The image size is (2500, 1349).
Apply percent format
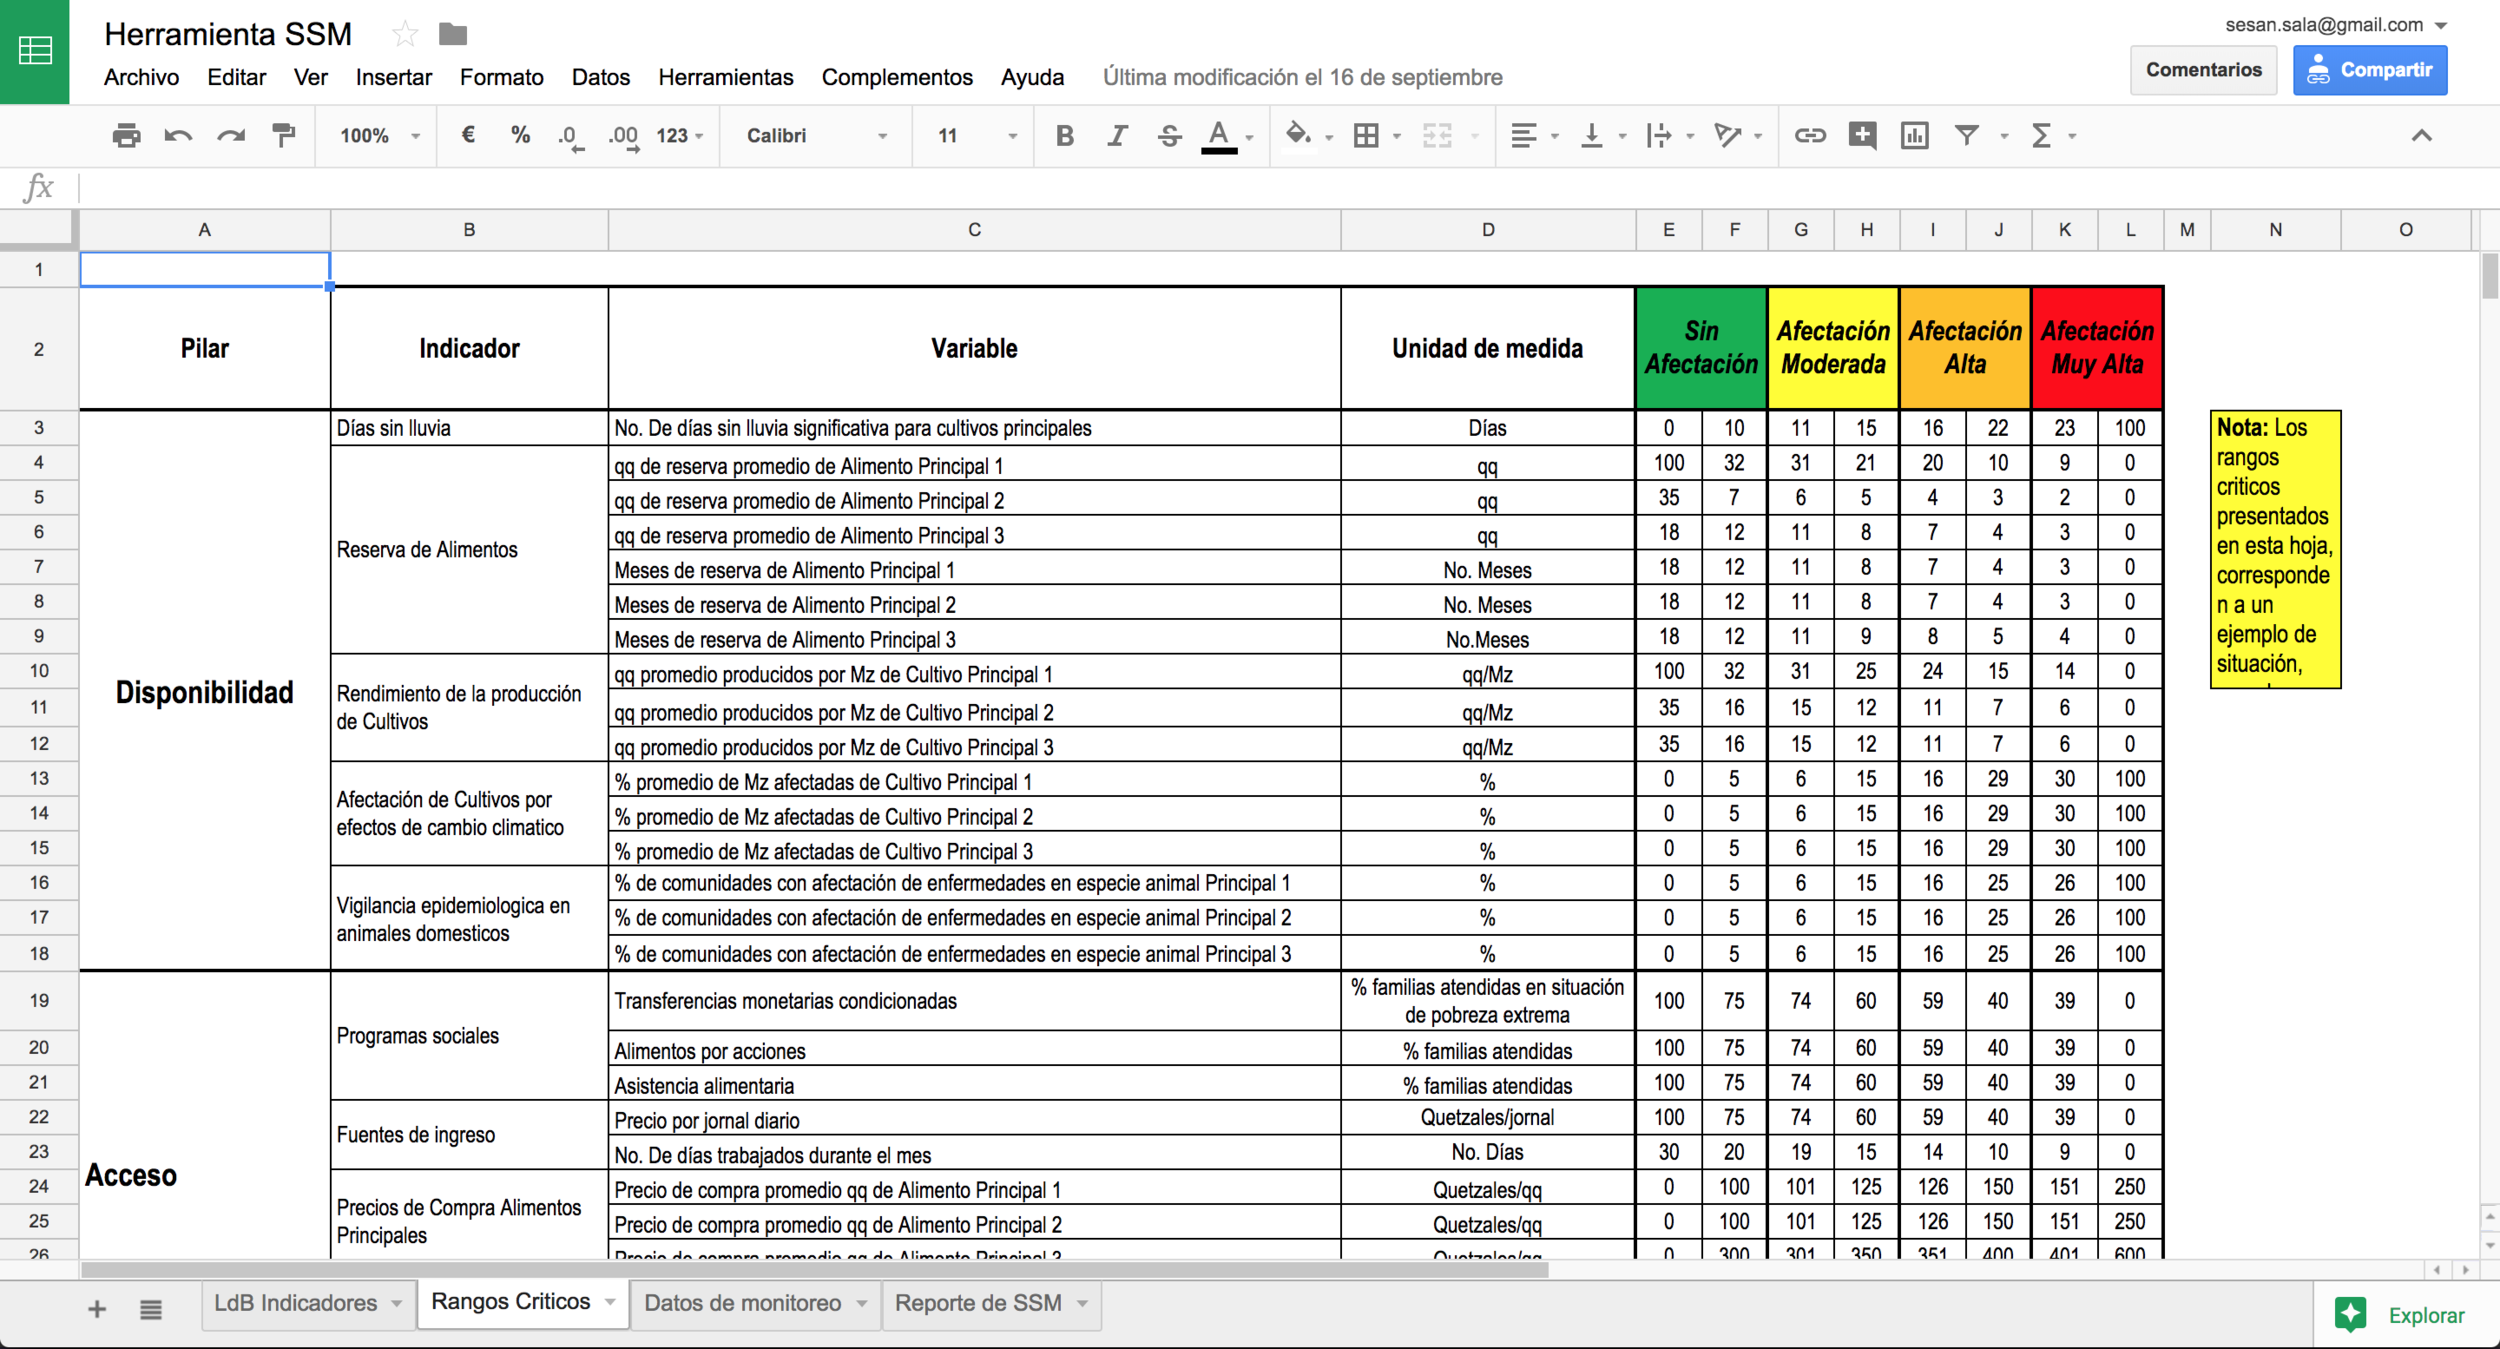click(x=520, y=135)
